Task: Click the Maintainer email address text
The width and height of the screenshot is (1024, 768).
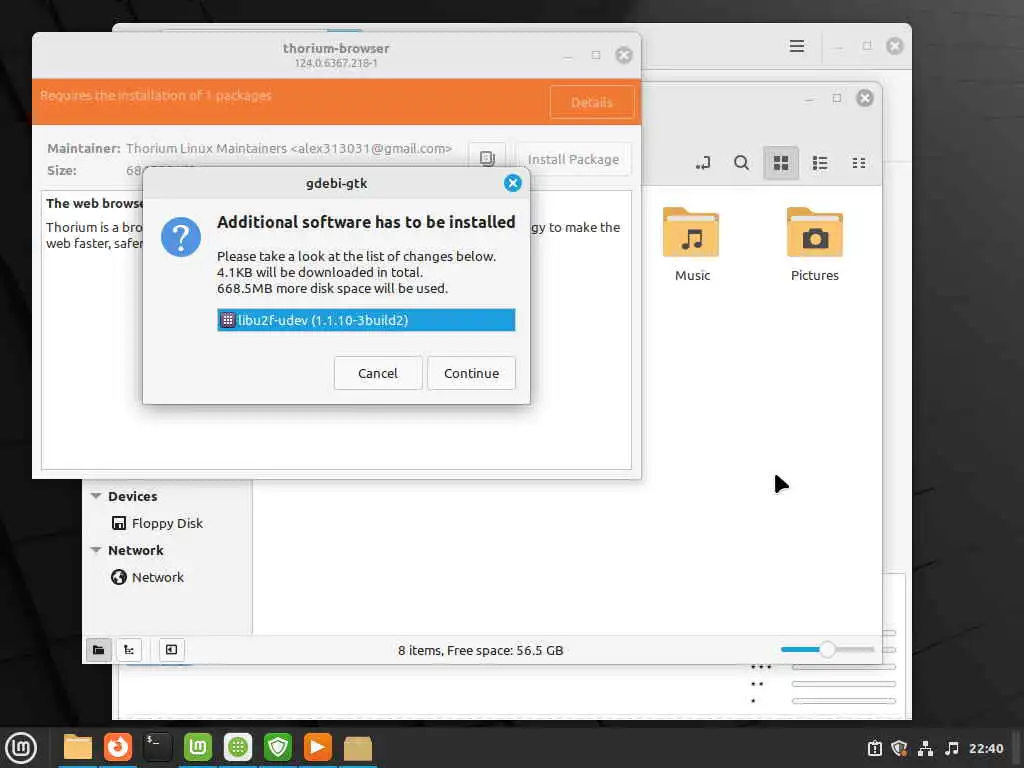Action: coord(371,148)
